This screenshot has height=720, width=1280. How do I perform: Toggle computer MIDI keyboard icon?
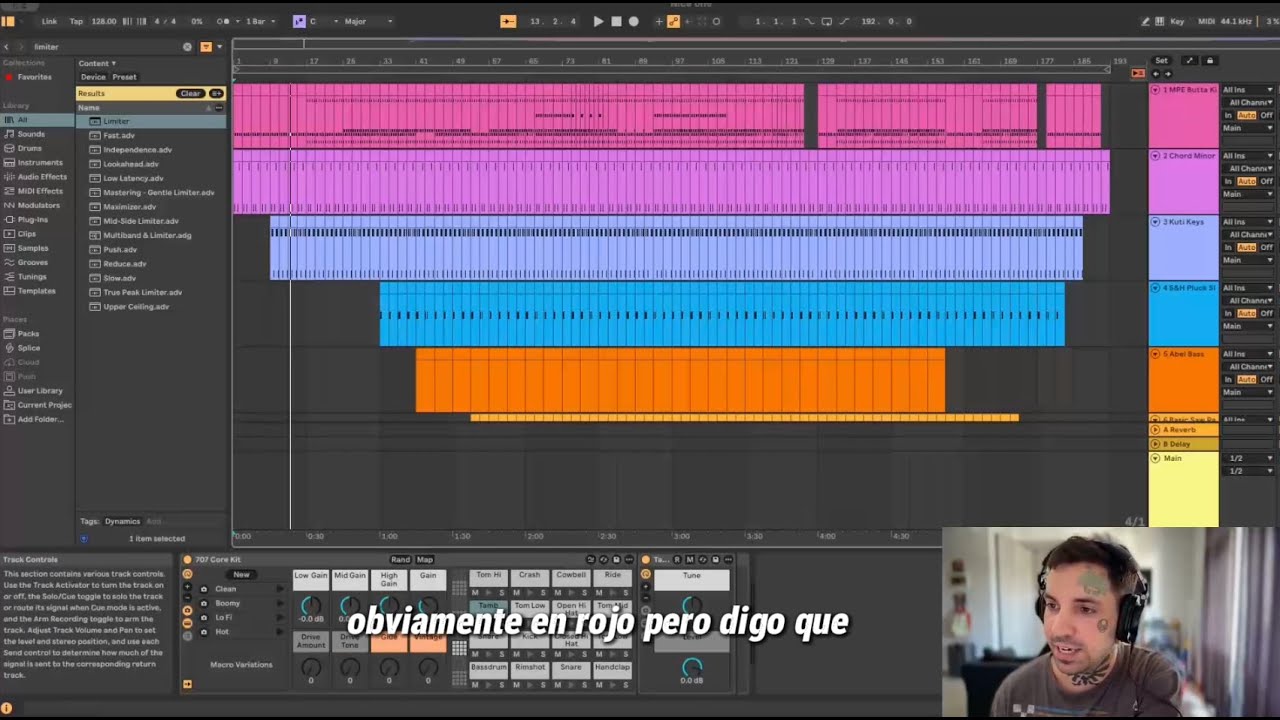1159,21
